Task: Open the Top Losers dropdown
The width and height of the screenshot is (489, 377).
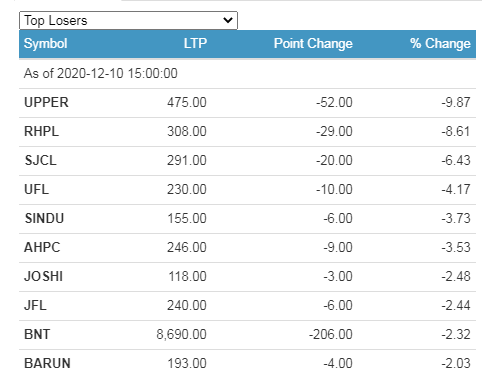Action: (128, 20)
